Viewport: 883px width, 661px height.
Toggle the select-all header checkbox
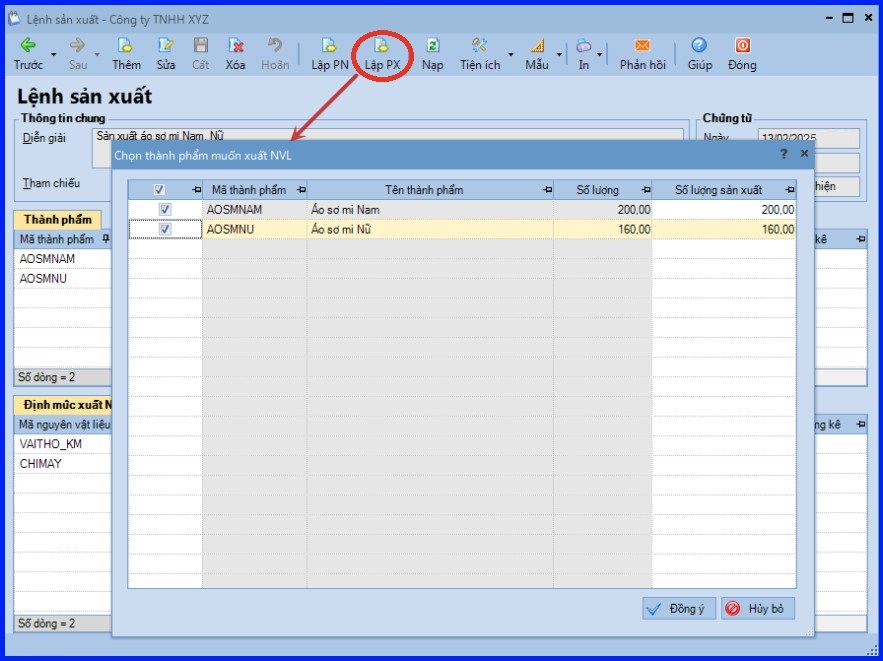pyautogui.click(x=159, y=190)
